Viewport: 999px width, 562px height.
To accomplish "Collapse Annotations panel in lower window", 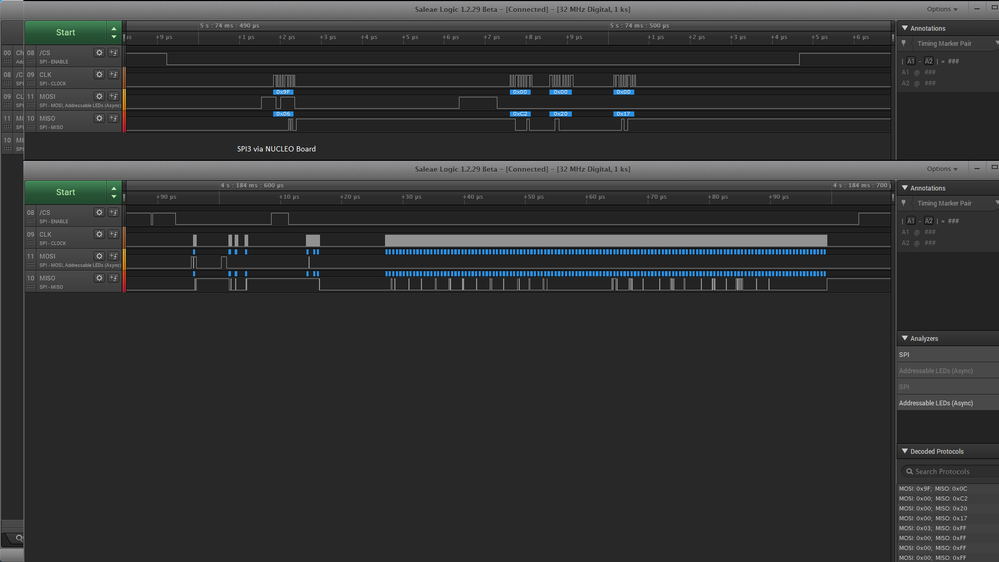I will click(905, 188).
